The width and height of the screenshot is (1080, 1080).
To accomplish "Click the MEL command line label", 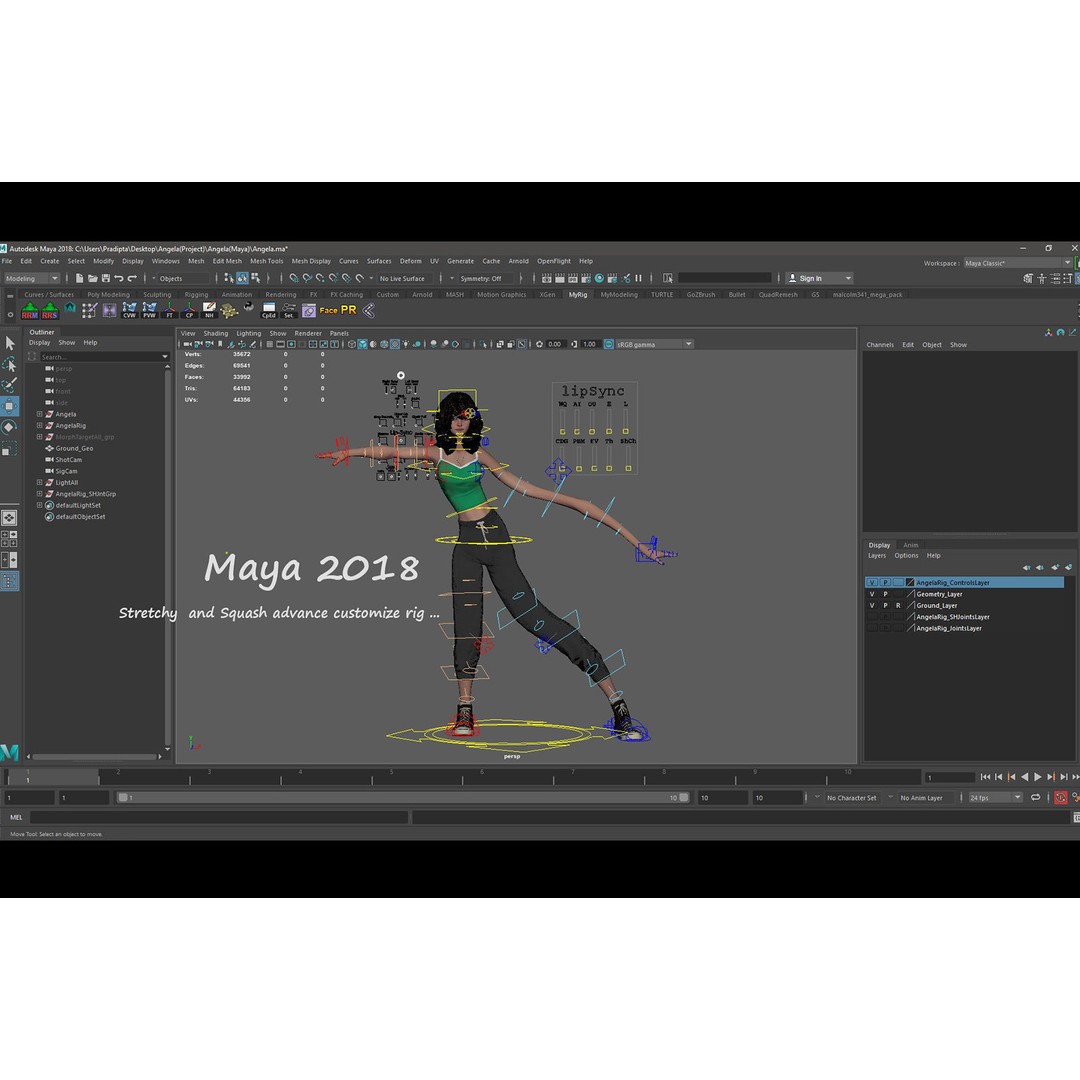I will click(16, 818).
